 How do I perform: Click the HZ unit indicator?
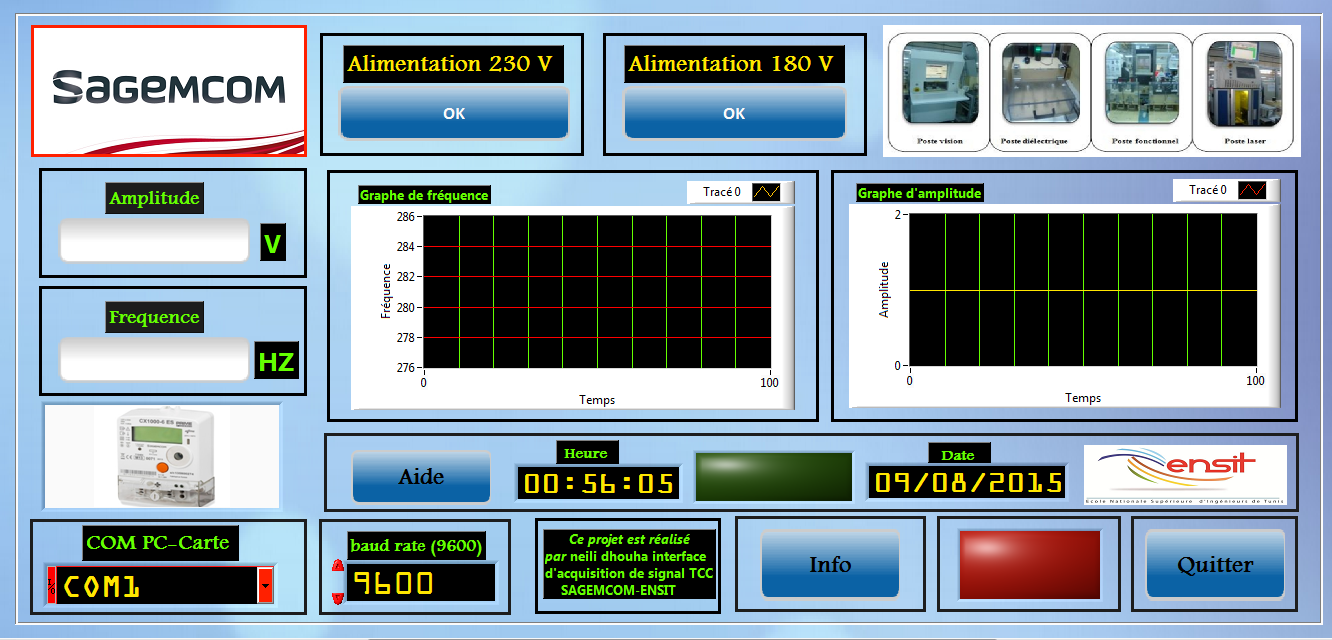(276, 361)
